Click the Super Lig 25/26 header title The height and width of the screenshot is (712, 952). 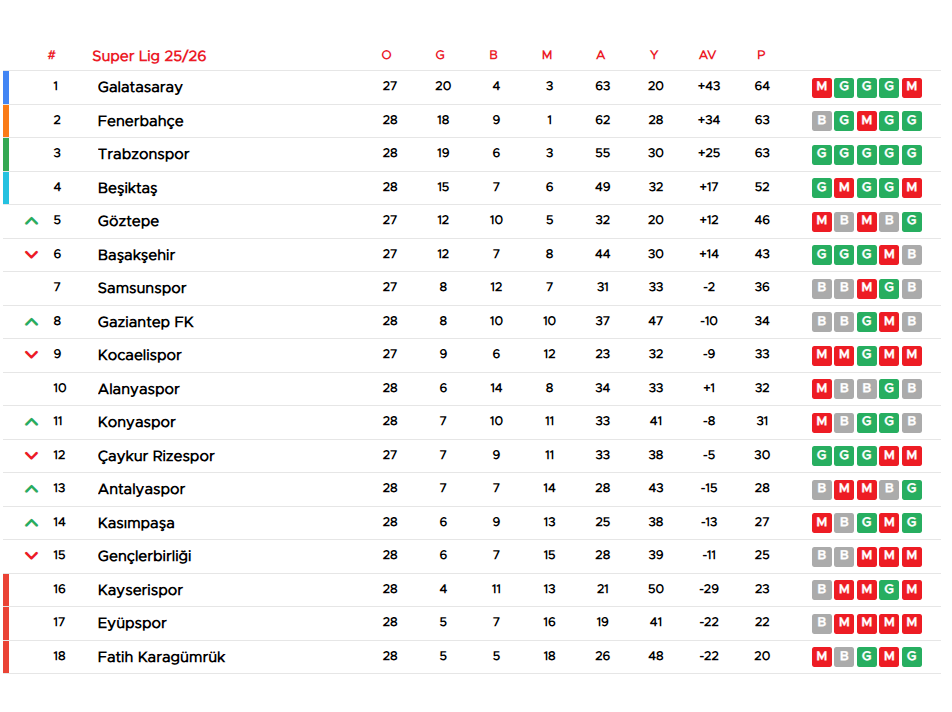pos(149,56)
